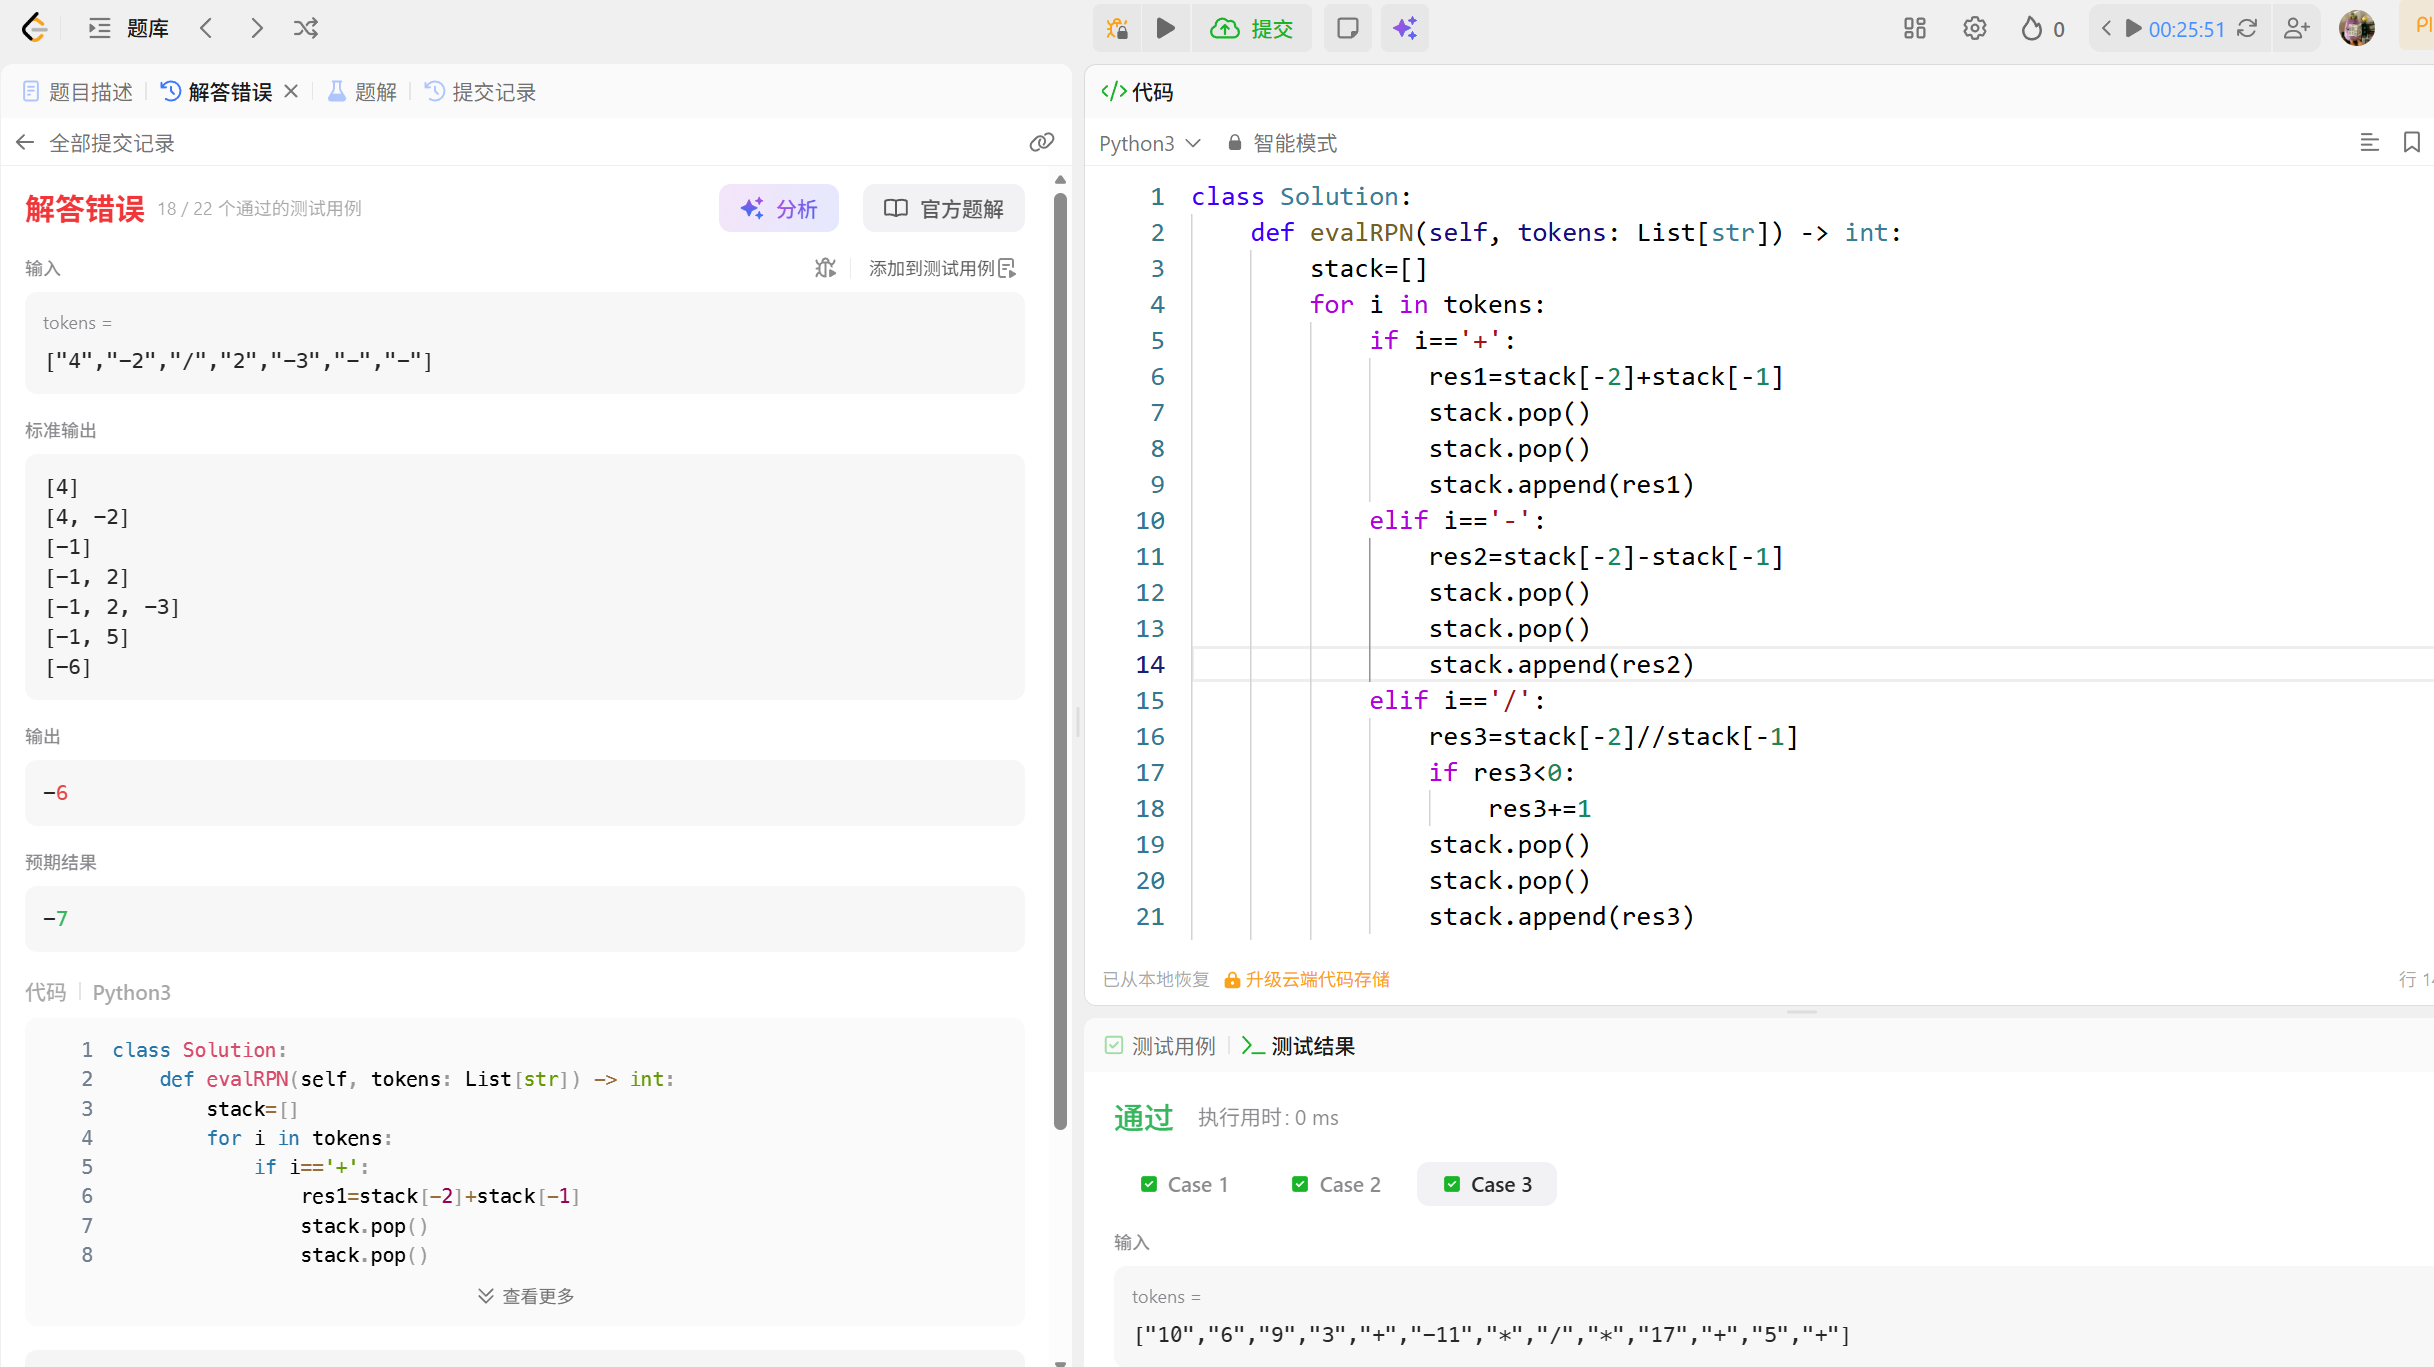Open the Python3 language dropdown
The image size is (2434, 1367).
pyautogui.click(x=1149, y=143)
